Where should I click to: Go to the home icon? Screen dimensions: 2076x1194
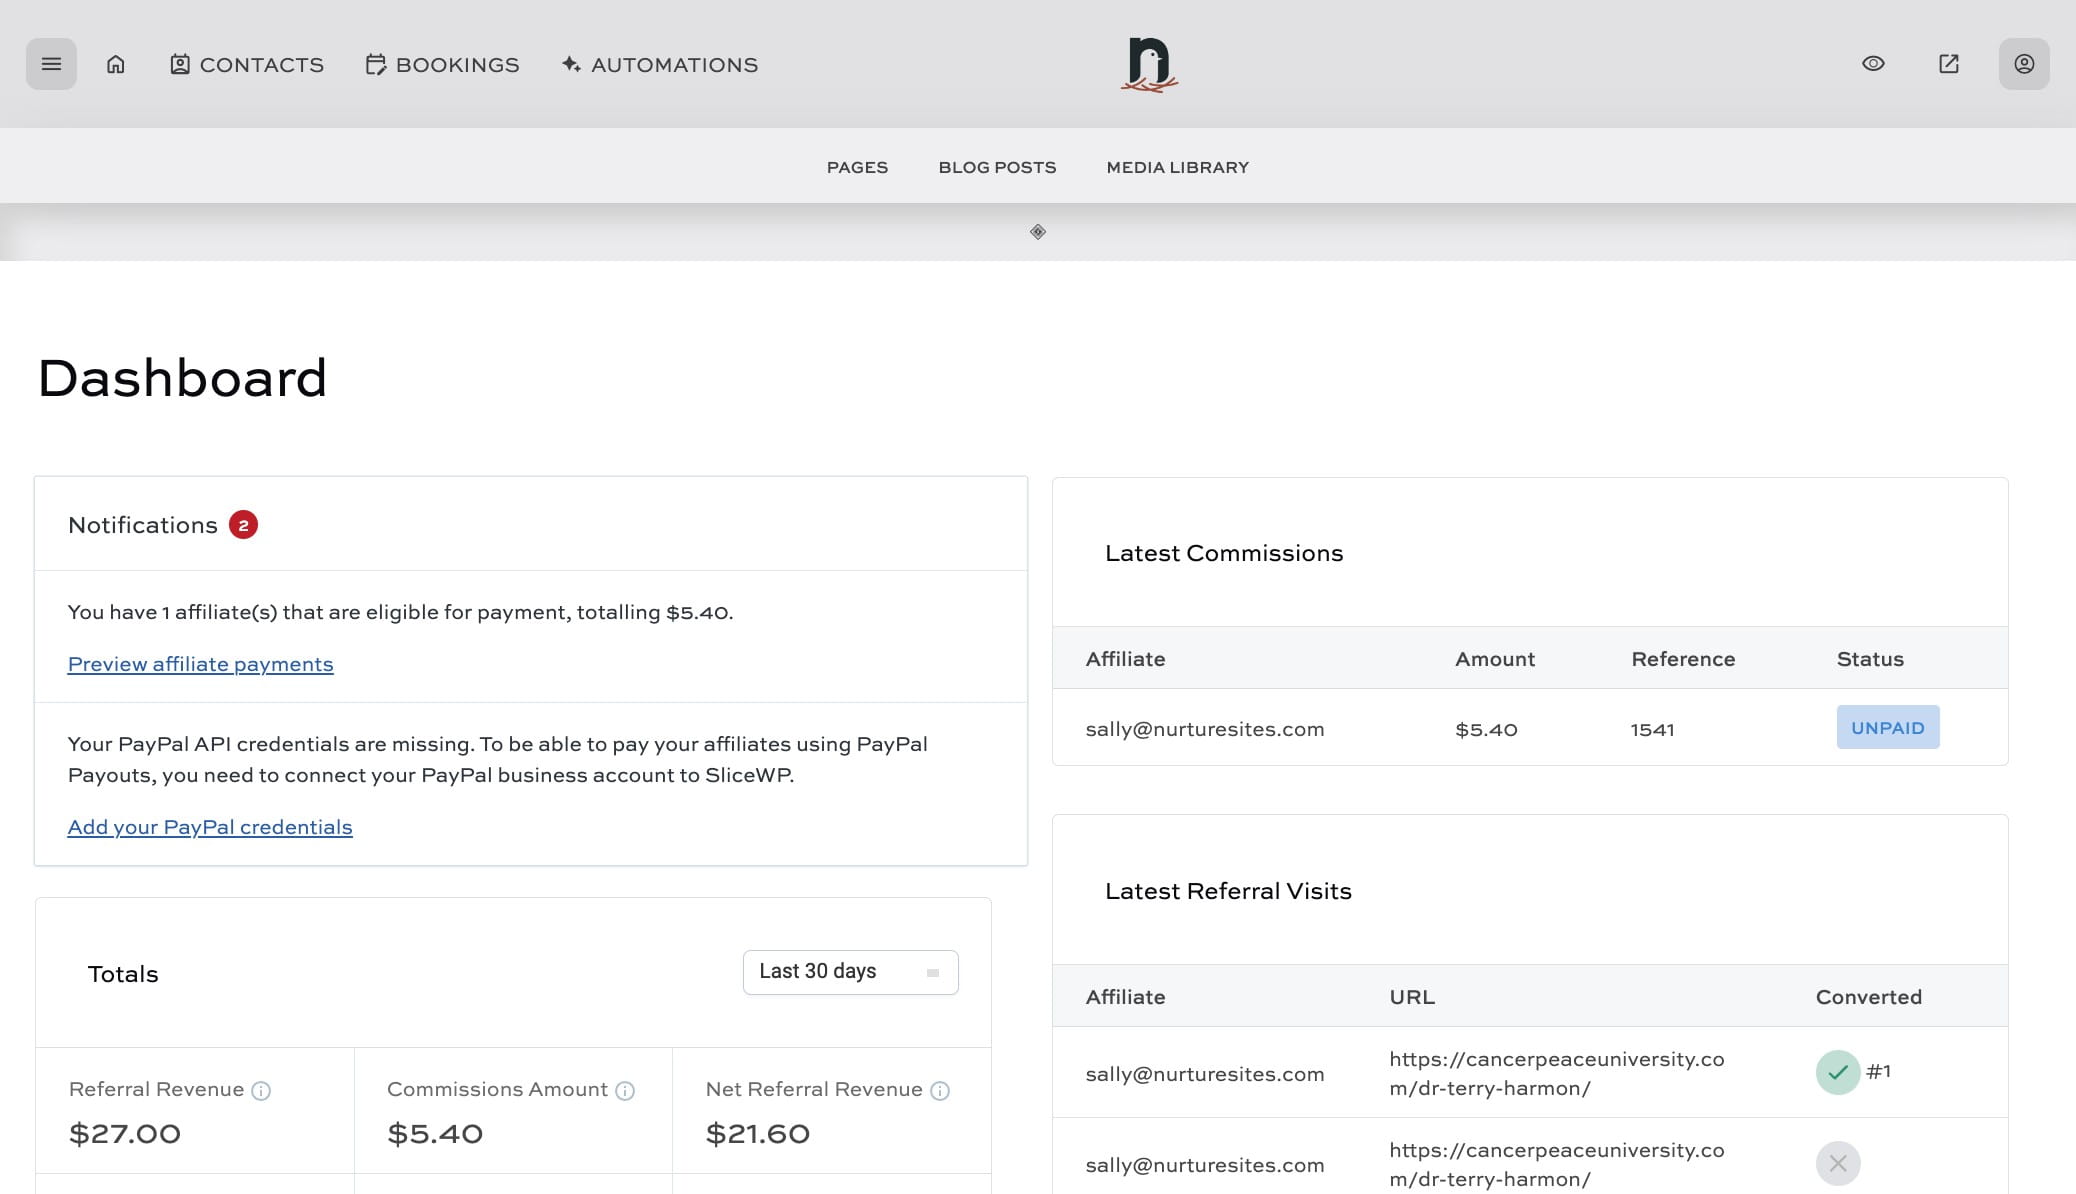(x=116, y=64)
